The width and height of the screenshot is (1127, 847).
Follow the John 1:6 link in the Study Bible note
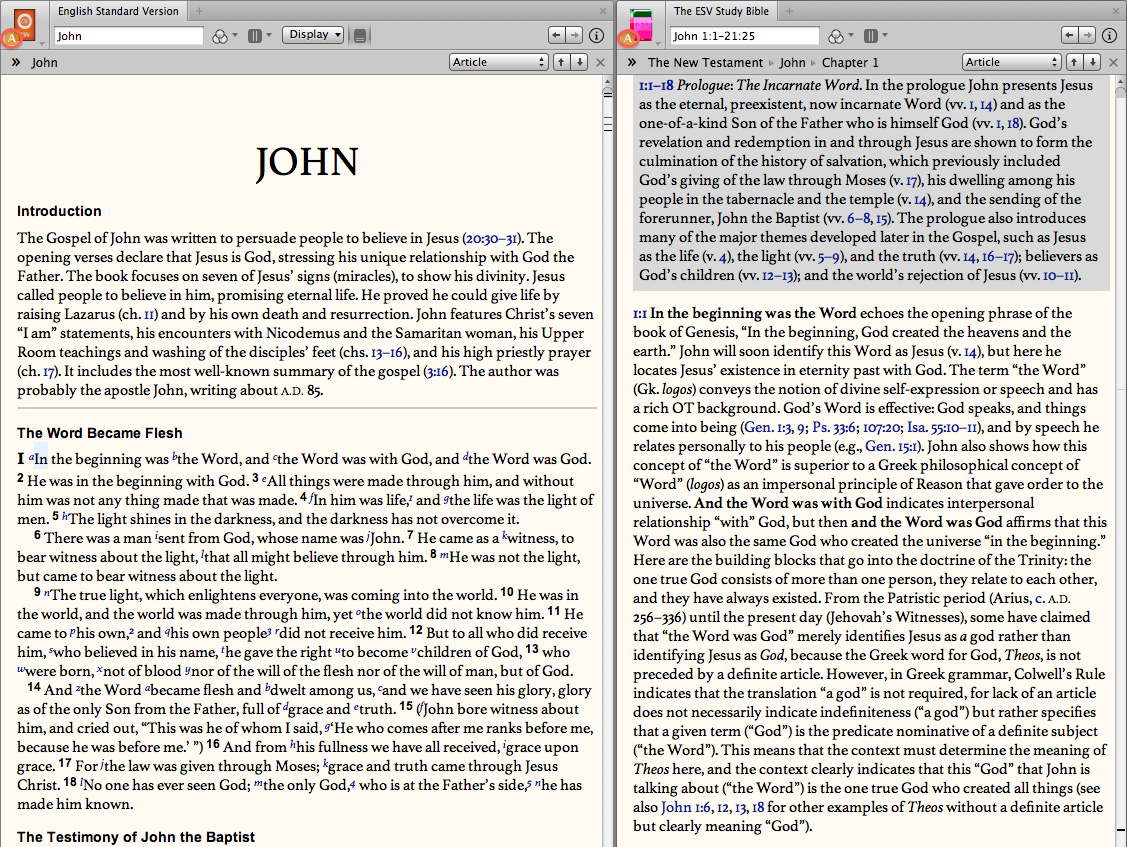click(685, 807)
